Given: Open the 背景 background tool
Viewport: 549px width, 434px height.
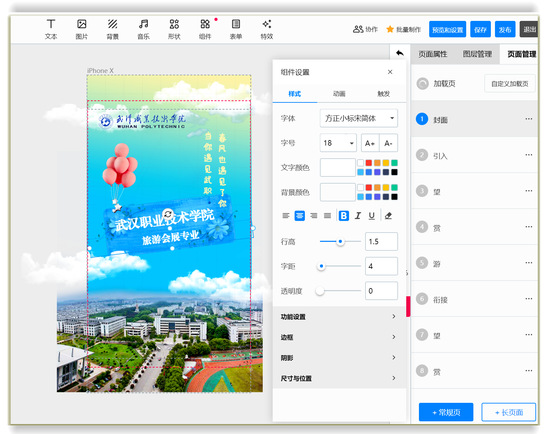Looking at the screenshot, I should 112,29.
